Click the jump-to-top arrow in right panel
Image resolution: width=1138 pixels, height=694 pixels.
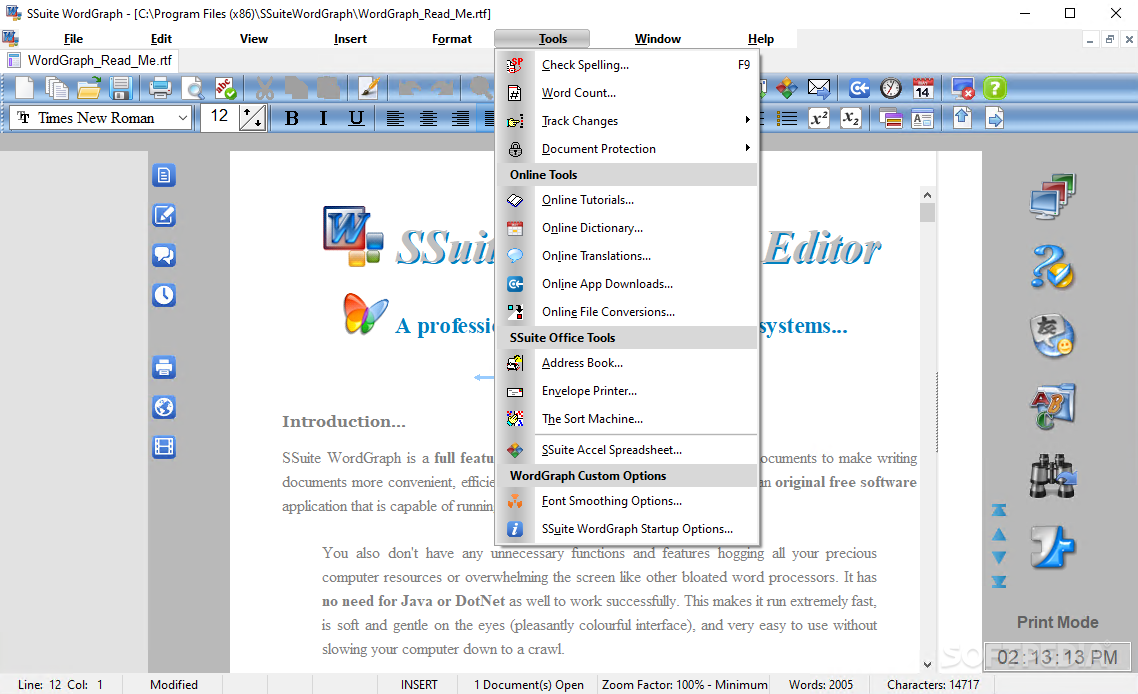[999, 510]
